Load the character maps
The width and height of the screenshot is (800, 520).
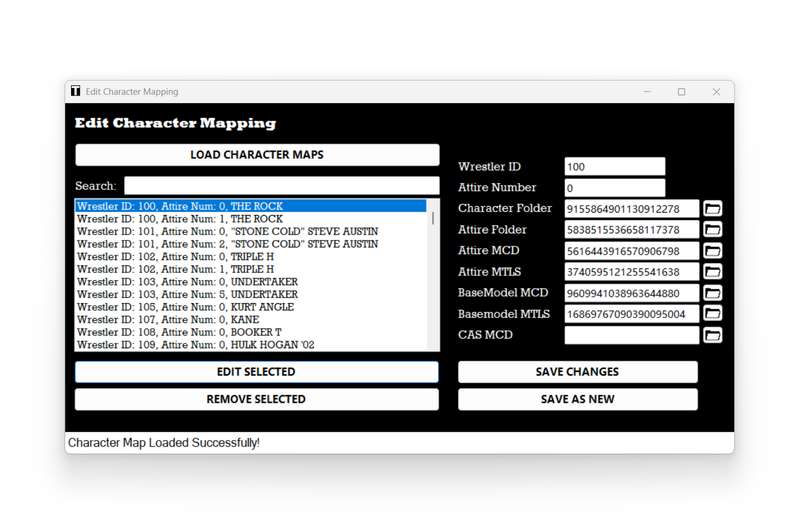[x=257, y=155]
